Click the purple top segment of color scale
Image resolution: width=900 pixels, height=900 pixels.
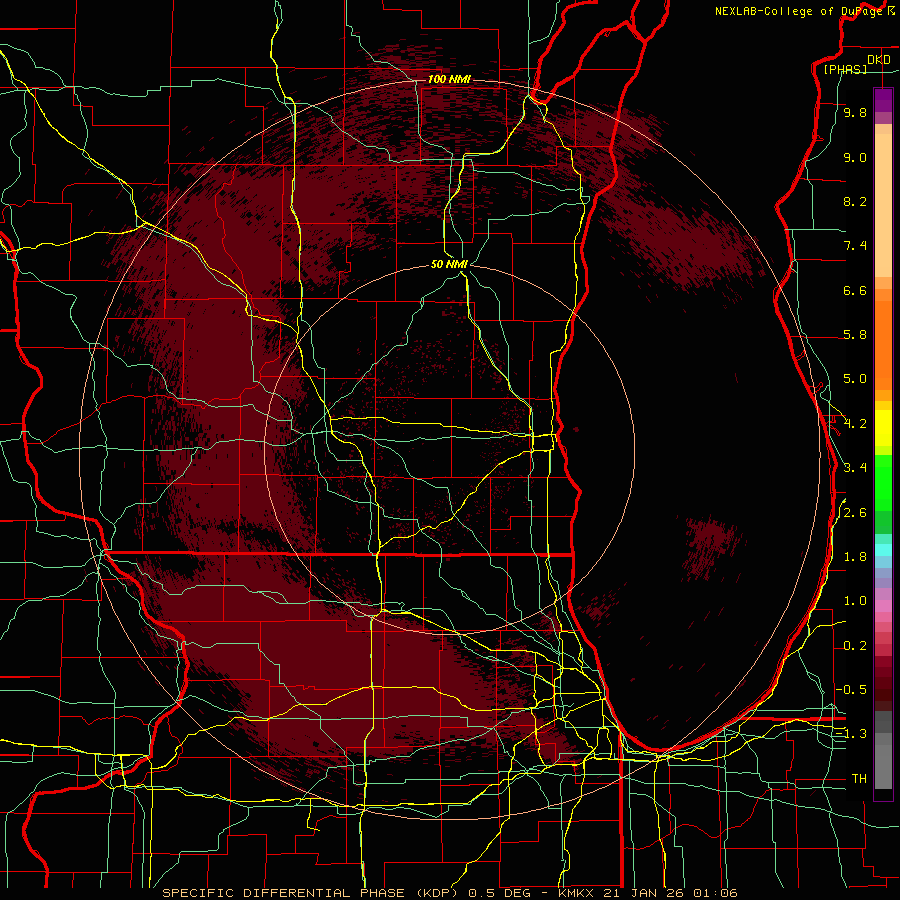click(x=883, y=100)
